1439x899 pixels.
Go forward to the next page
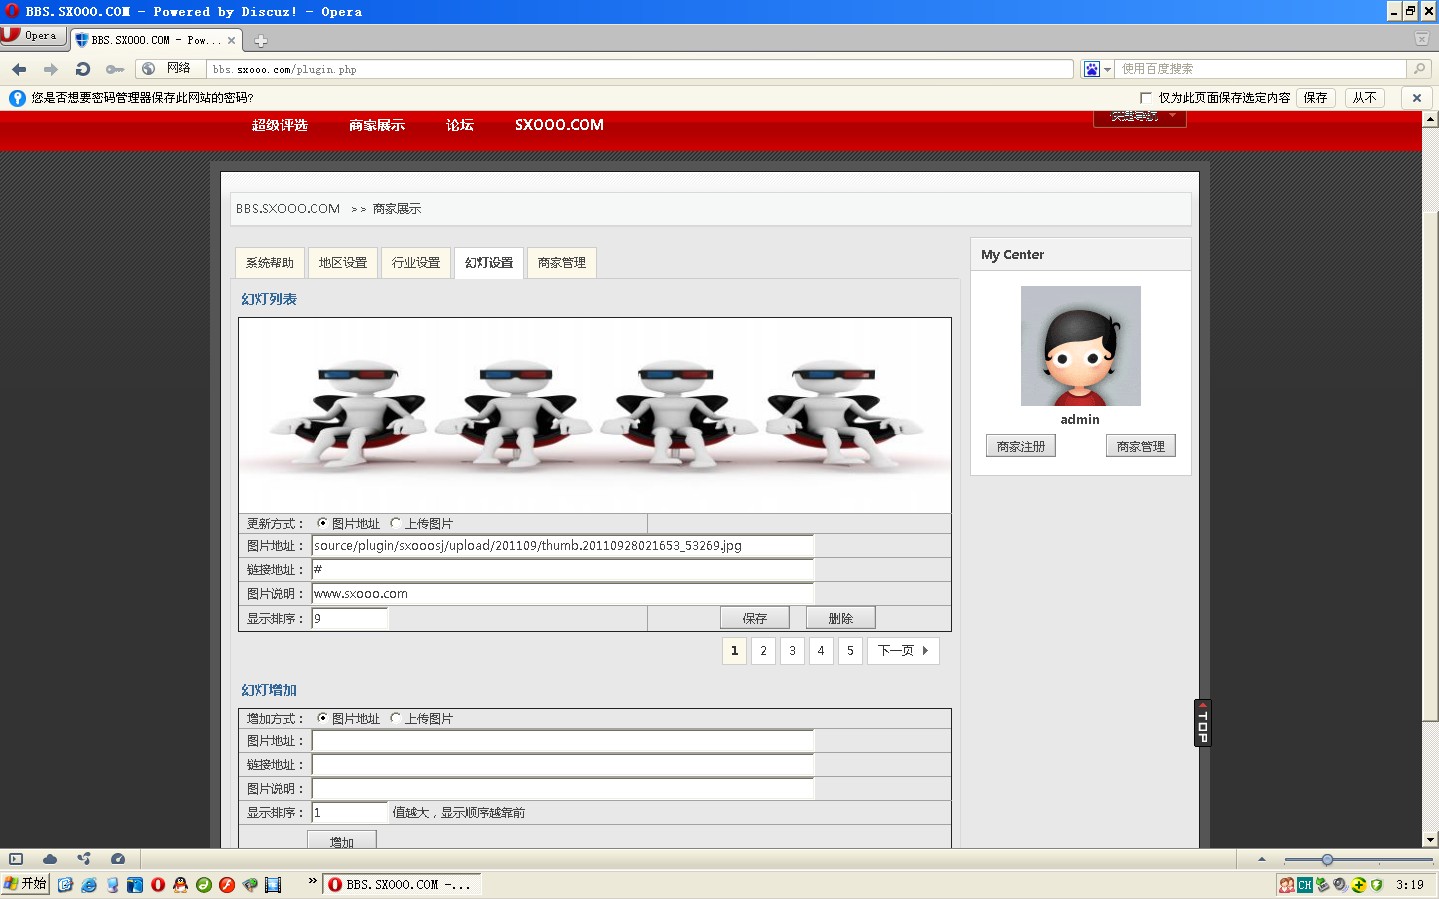pyautogui.click(x=50, y=69)
